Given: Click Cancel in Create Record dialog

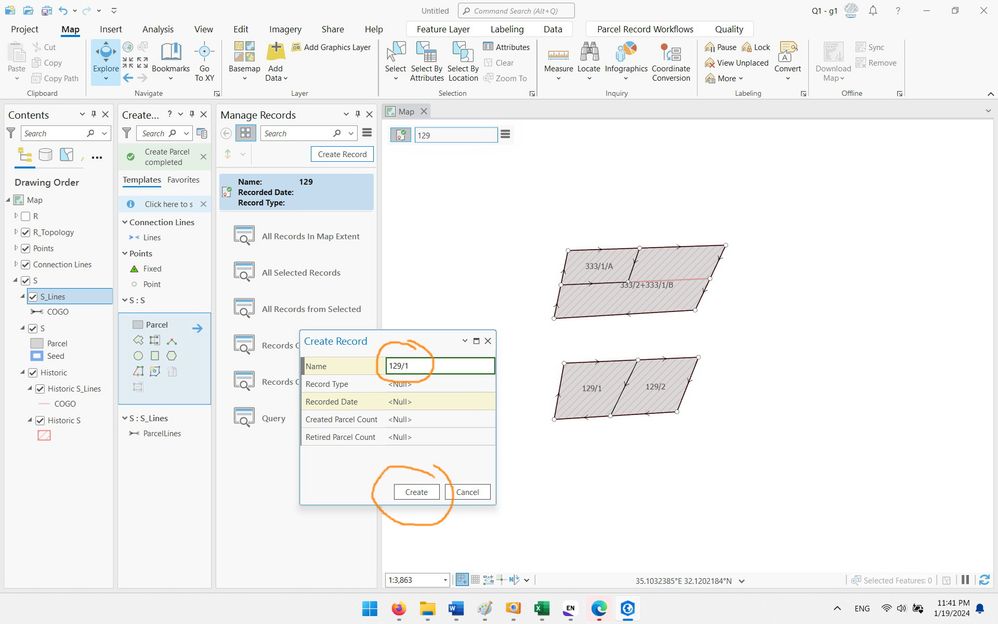Looking at the screenshot, I should (x=467, y=492).
